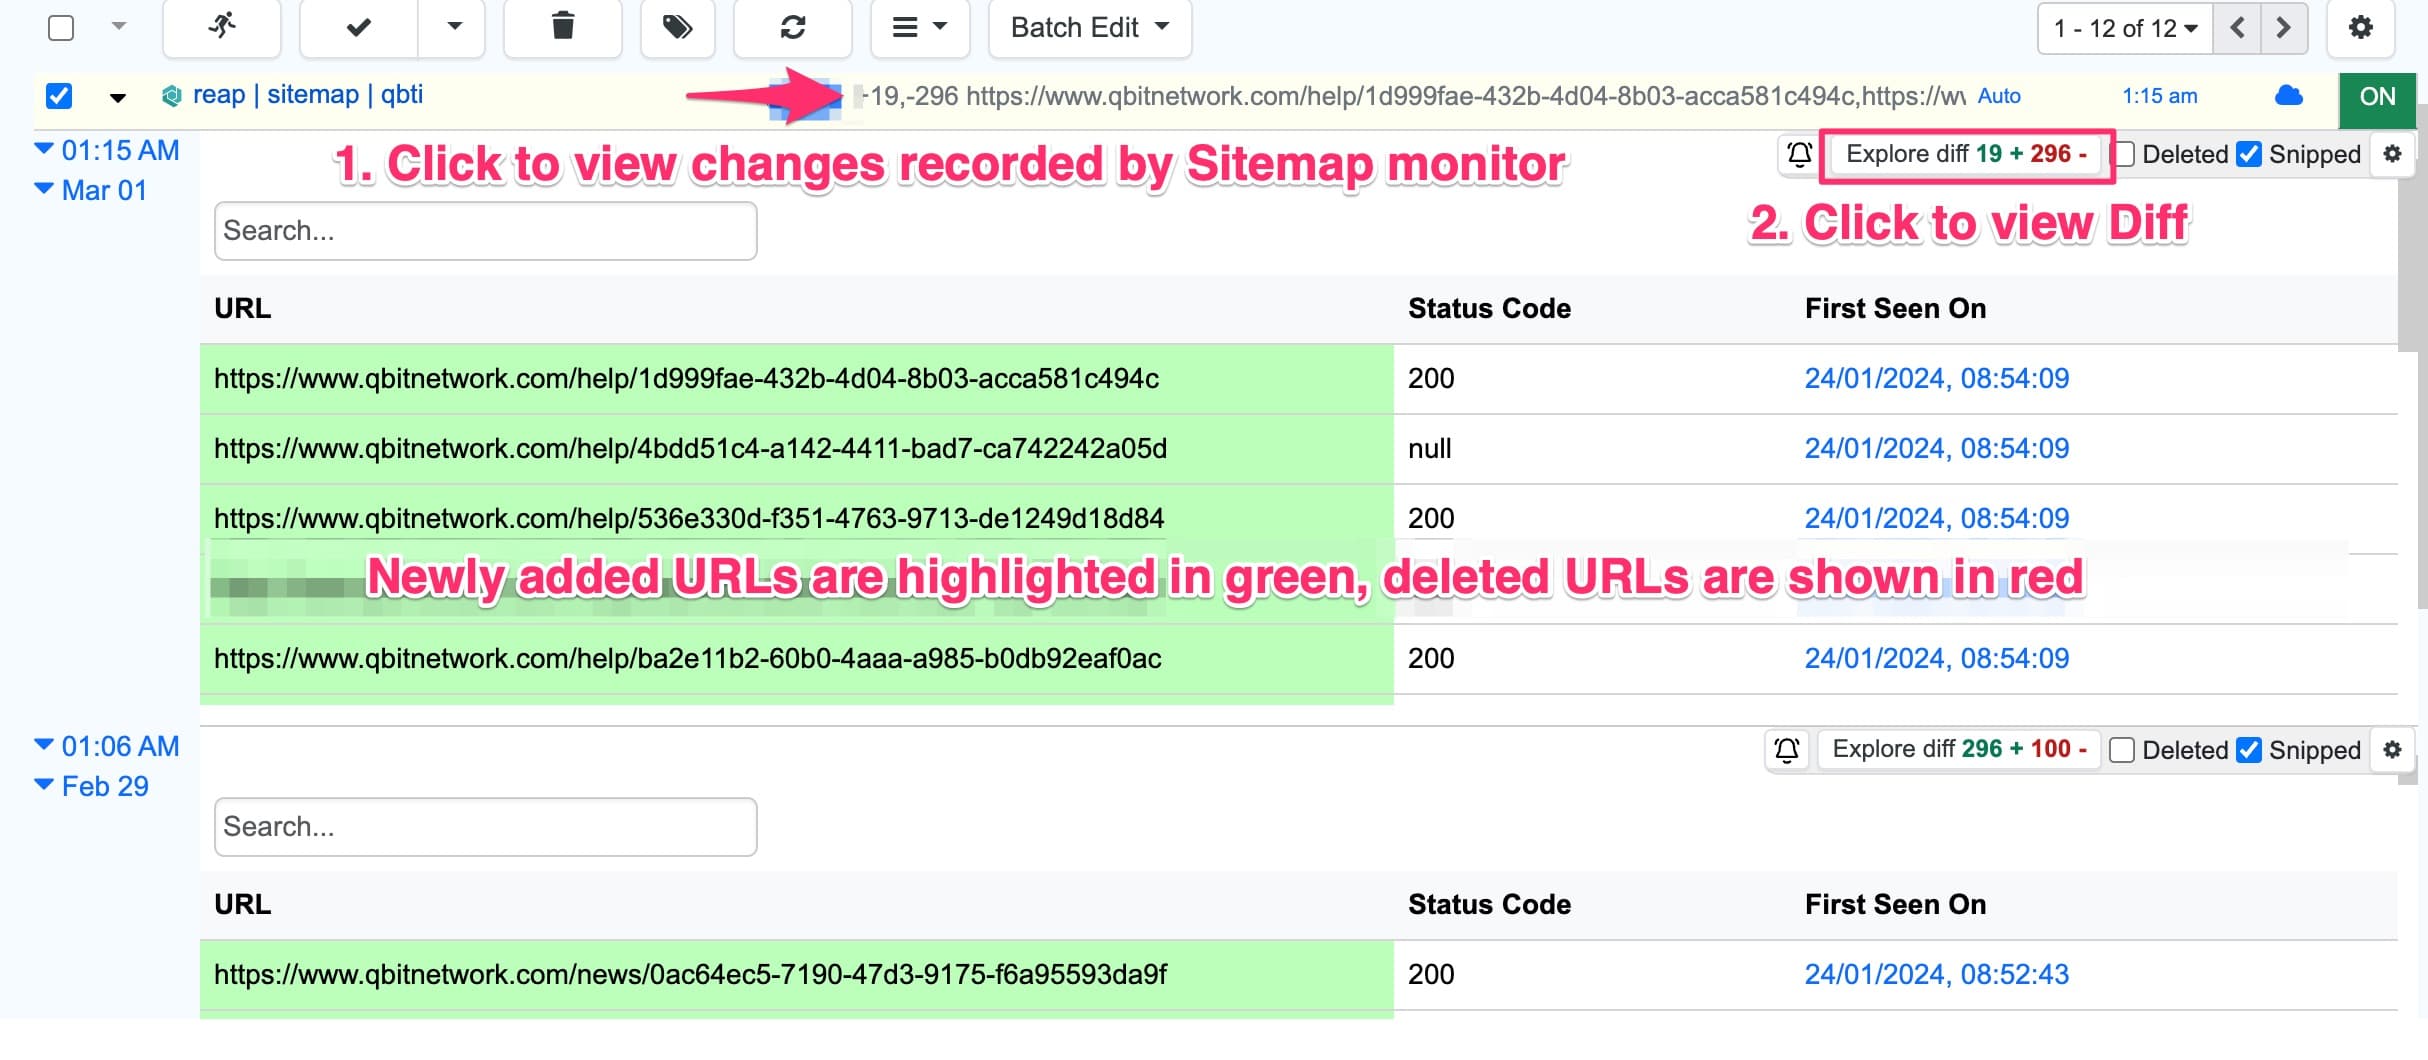
Task: Enable the Deleted checkbox in the Mar 01 section
Action: pos(2124,154)
